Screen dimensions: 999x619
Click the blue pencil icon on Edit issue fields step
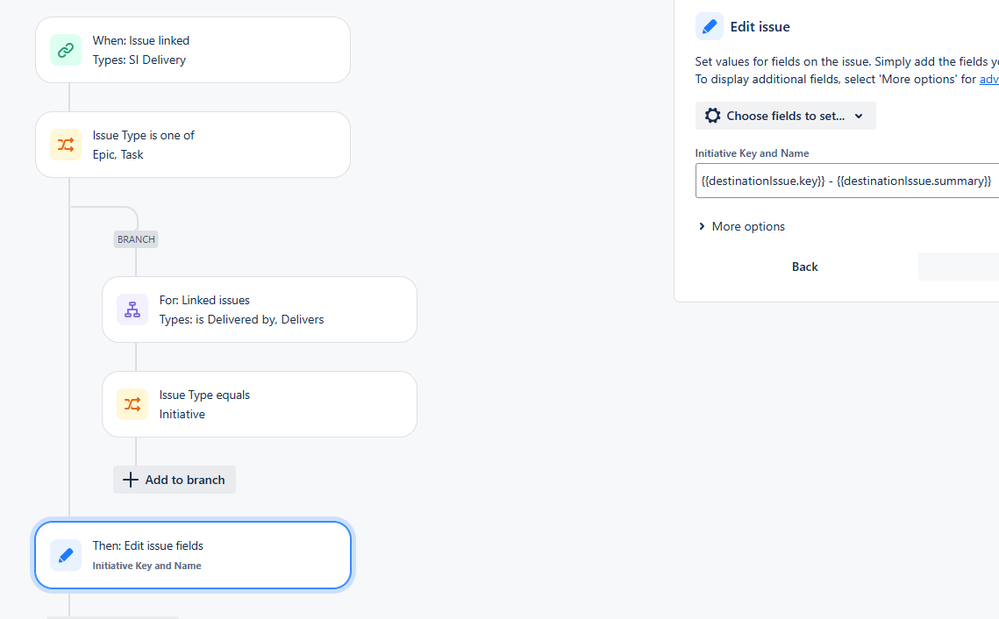(66, 555)
